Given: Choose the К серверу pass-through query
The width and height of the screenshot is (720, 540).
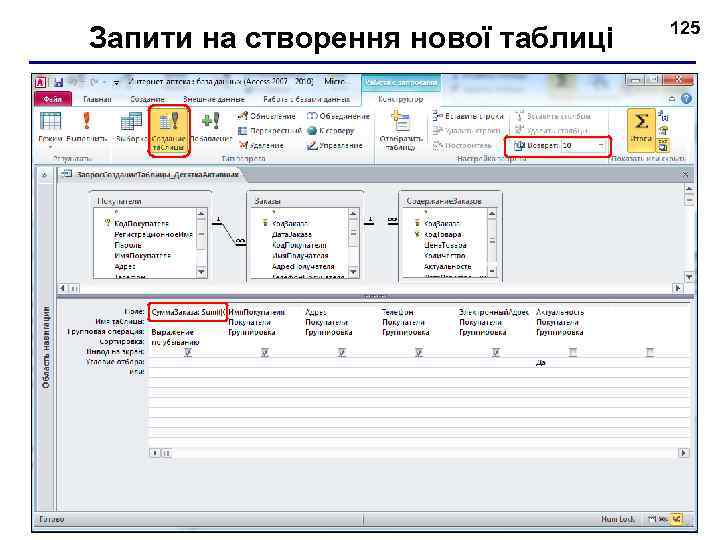Looking at the screenshot, I should [x=331, y=131].
